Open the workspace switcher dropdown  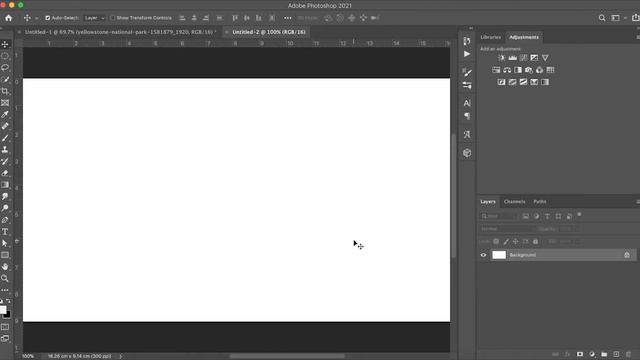(617, 18)
